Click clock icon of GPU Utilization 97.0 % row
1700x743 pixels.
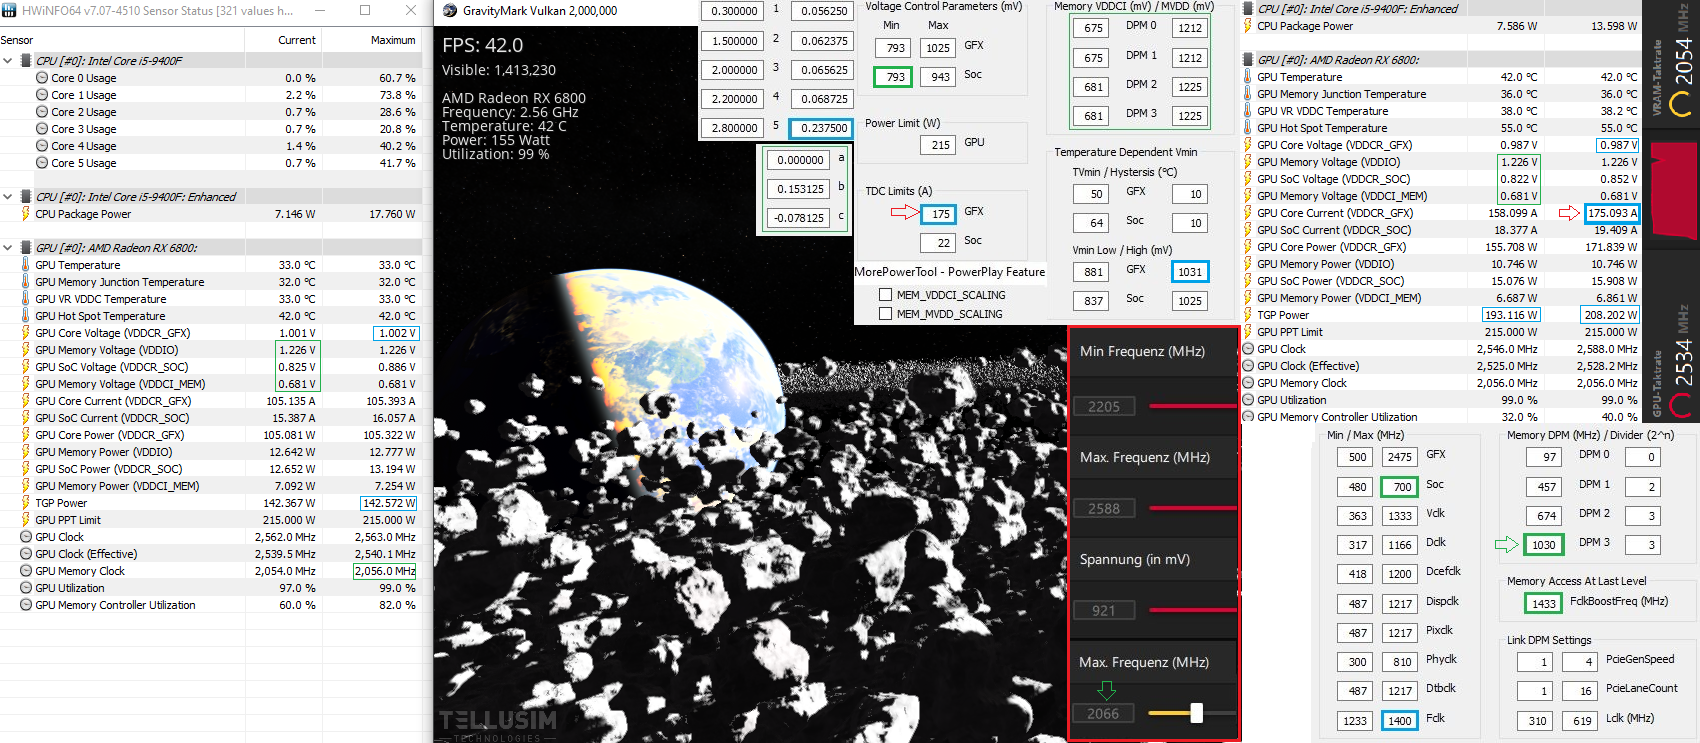click(26, 588)
